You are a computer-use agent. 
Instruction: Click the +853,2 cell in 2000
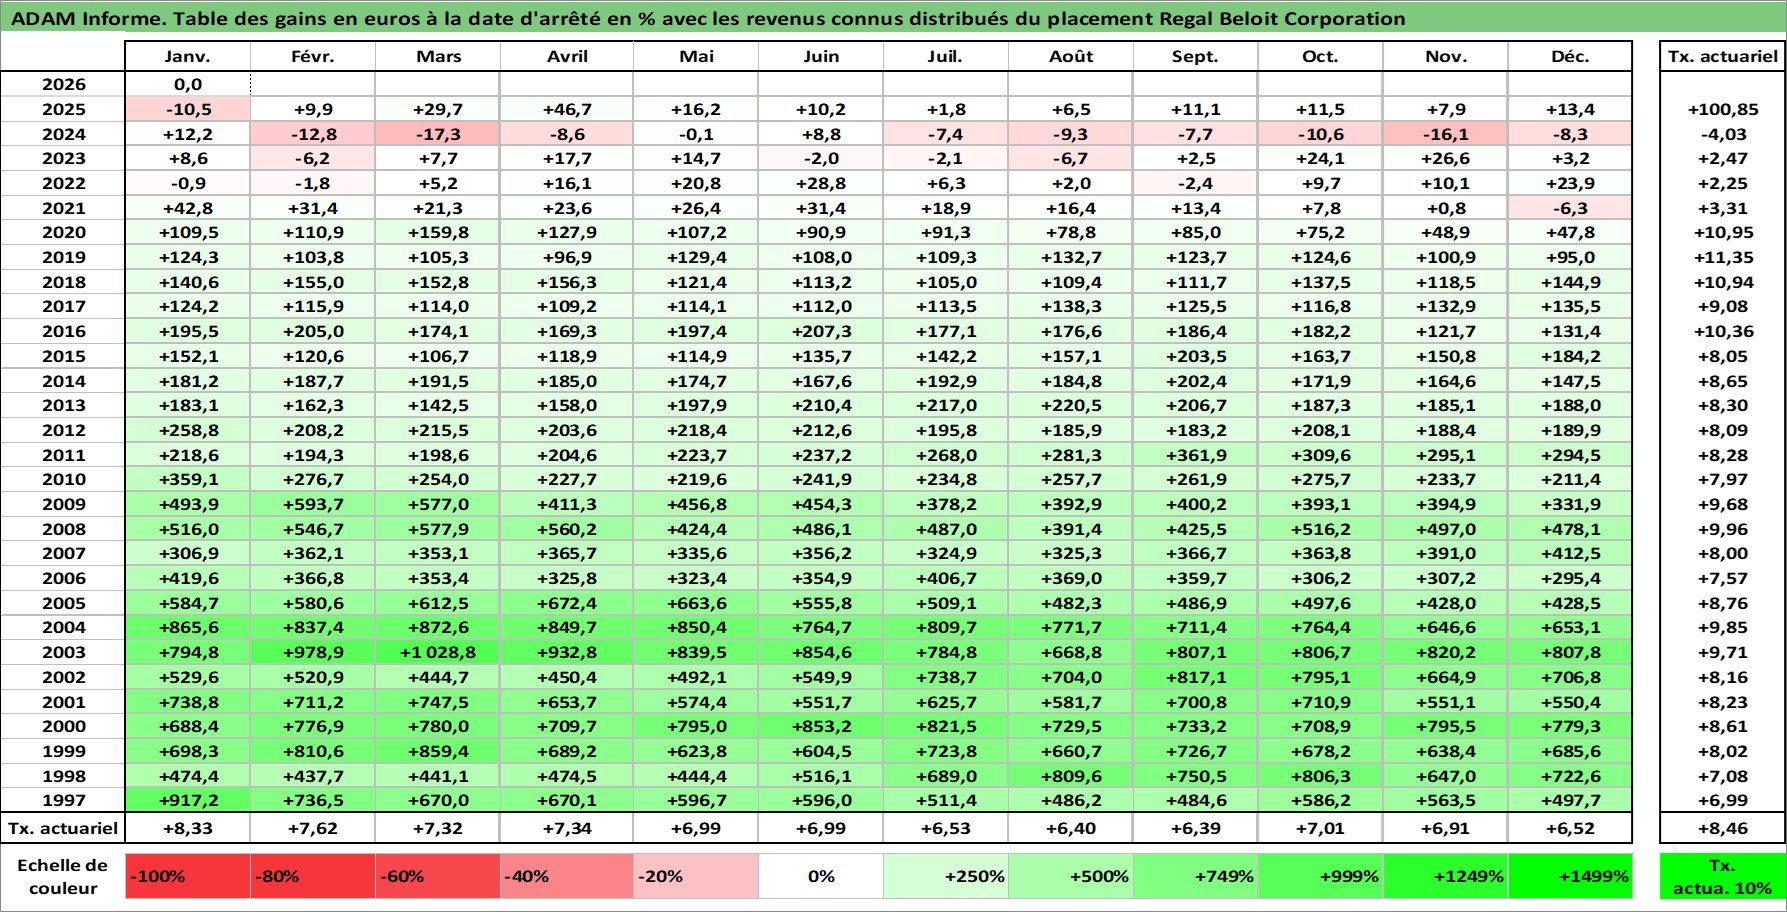[821, 726]
